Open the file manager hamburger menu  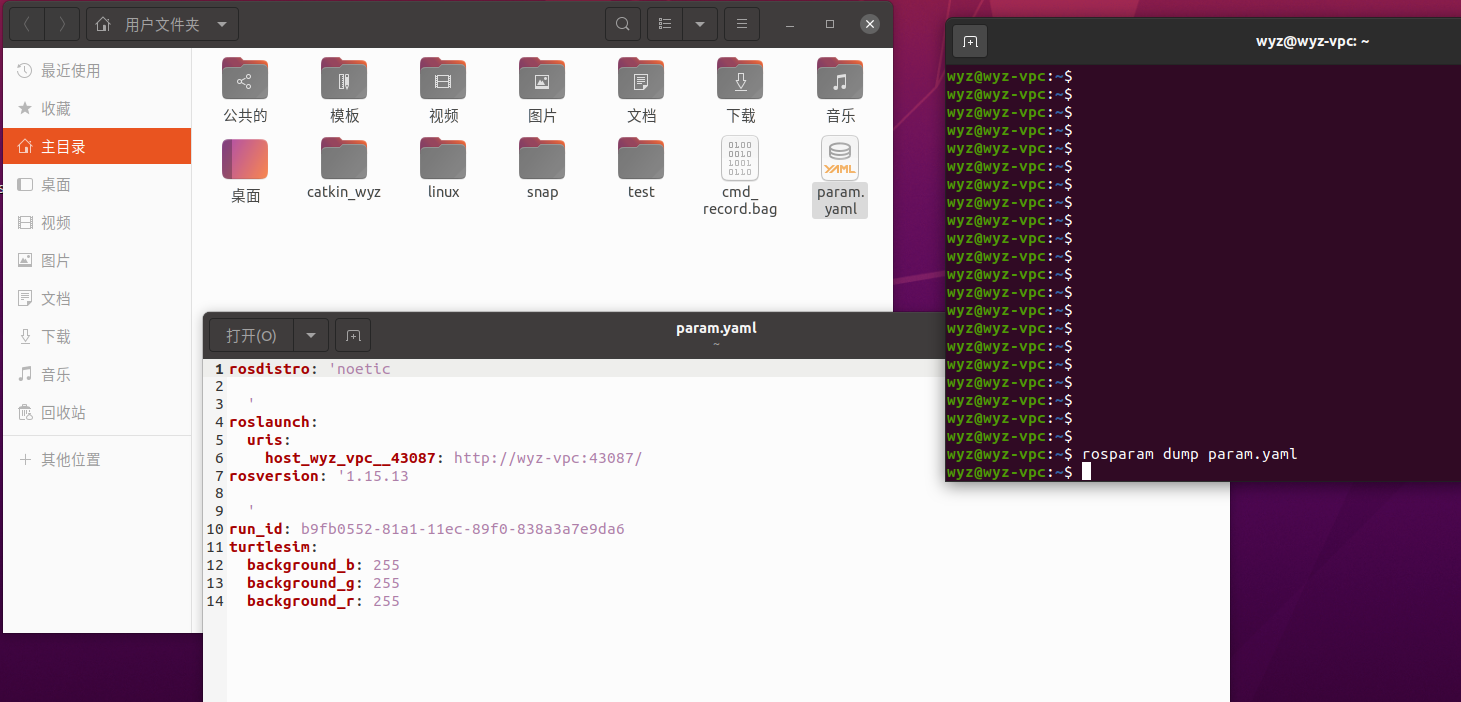click(741, 24)
